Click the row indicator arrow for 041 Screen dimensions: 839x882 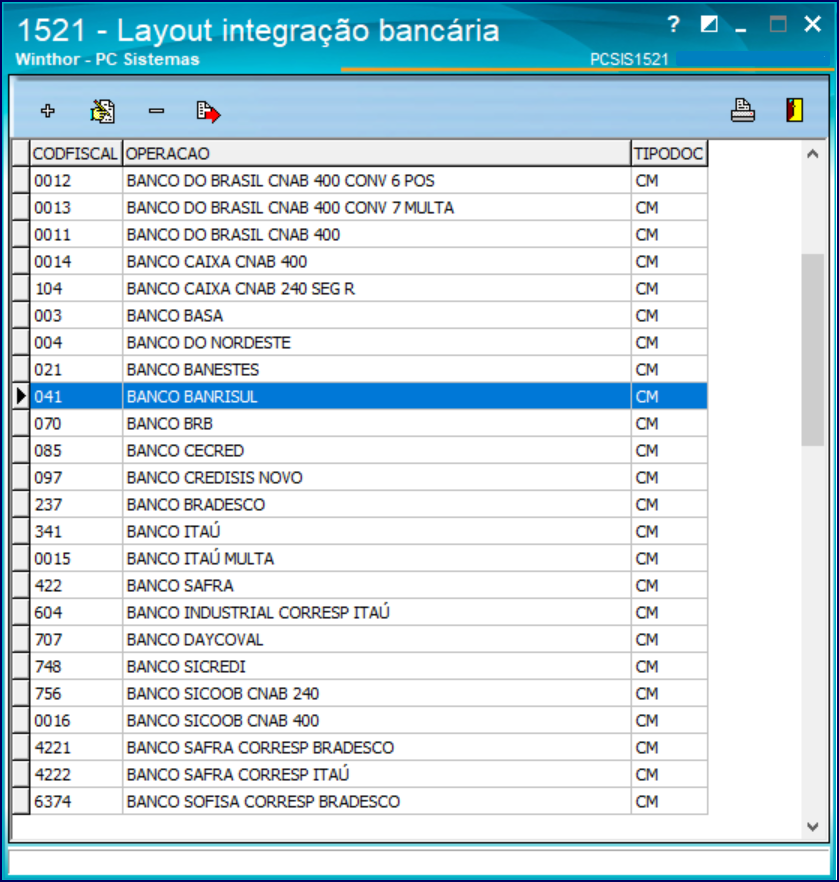pos(21,397)
